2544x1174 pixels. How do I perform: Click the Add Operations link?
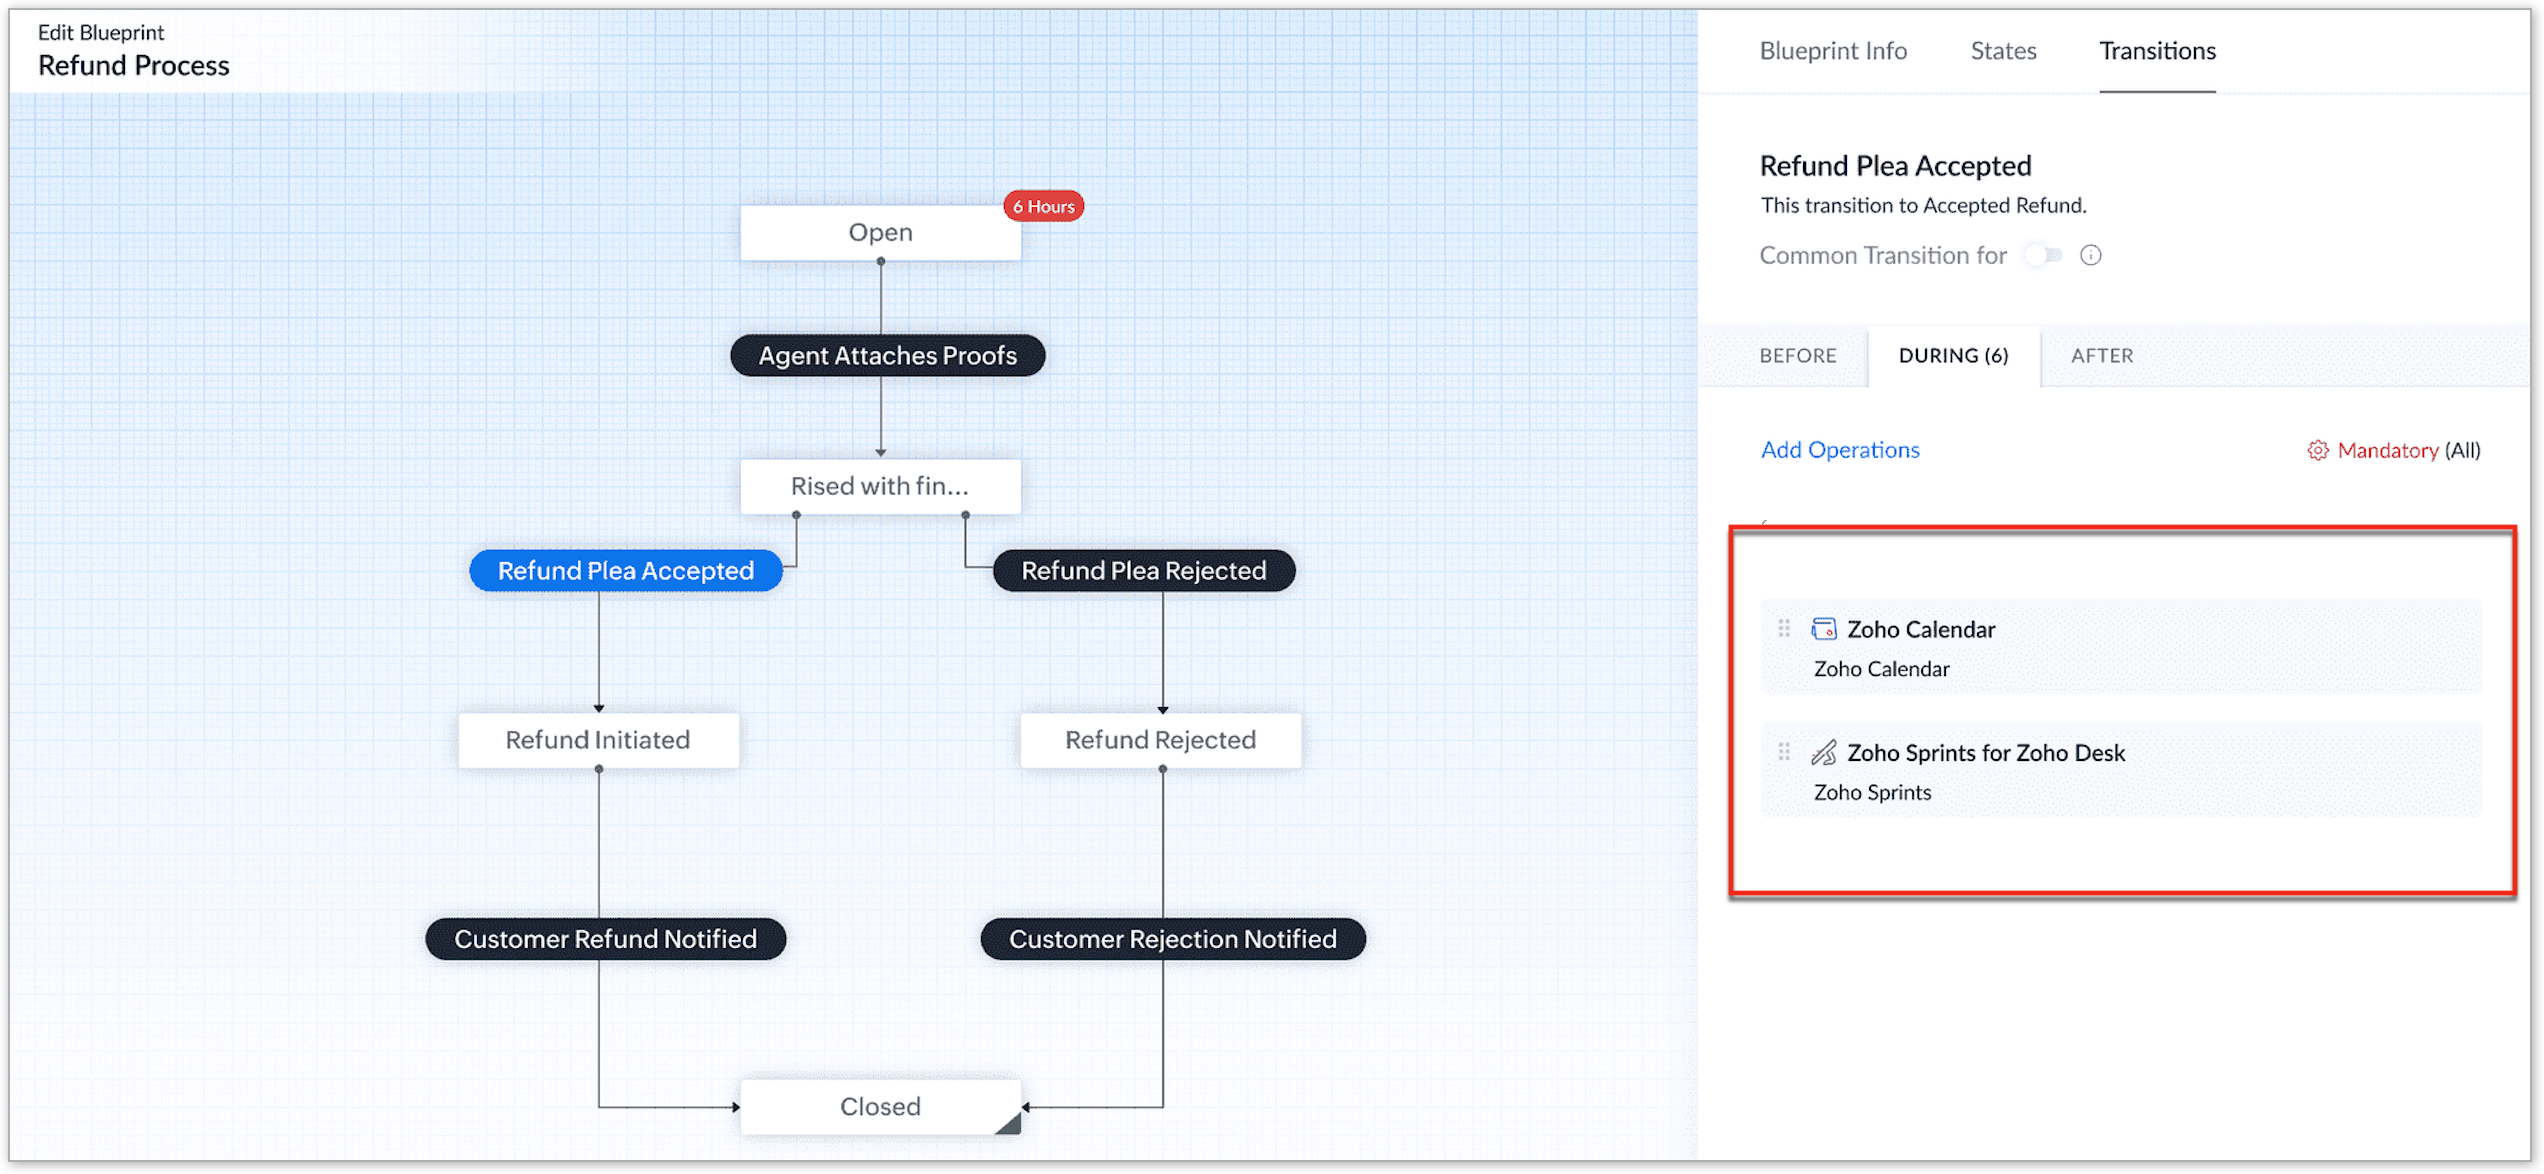pos(1839,450)
